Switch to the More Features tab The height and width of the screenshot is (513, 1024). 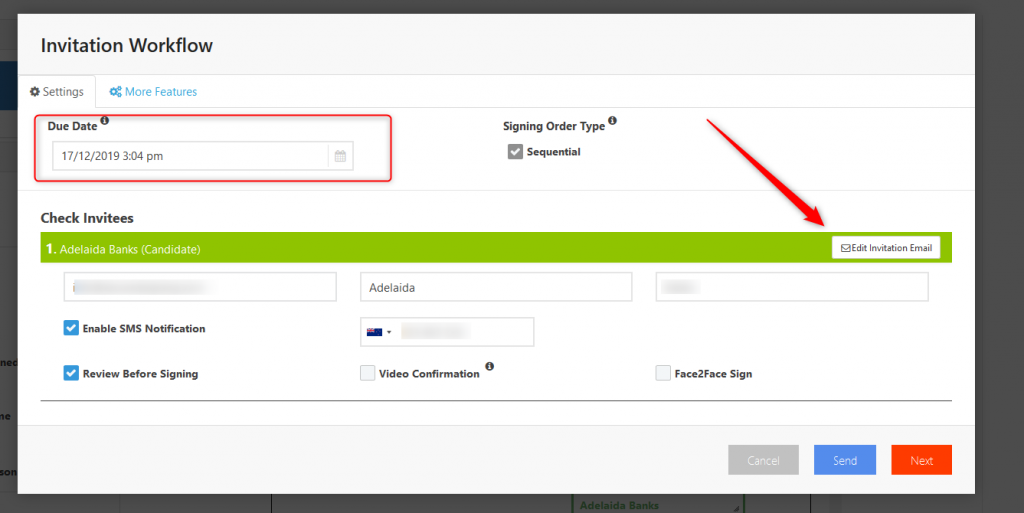[x=154, y=92]
